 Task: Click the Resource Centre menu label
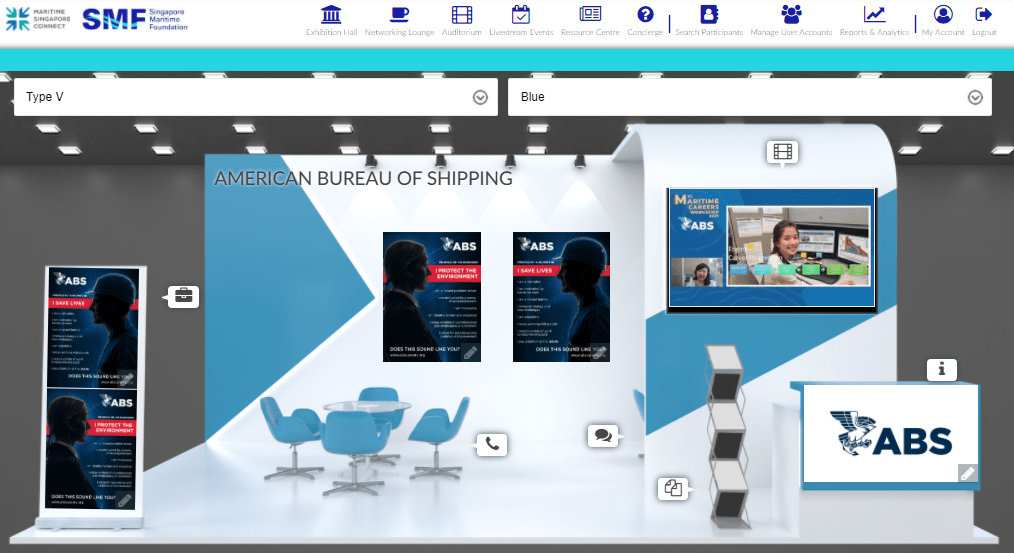pyautogui.click(x=590, y=32)
